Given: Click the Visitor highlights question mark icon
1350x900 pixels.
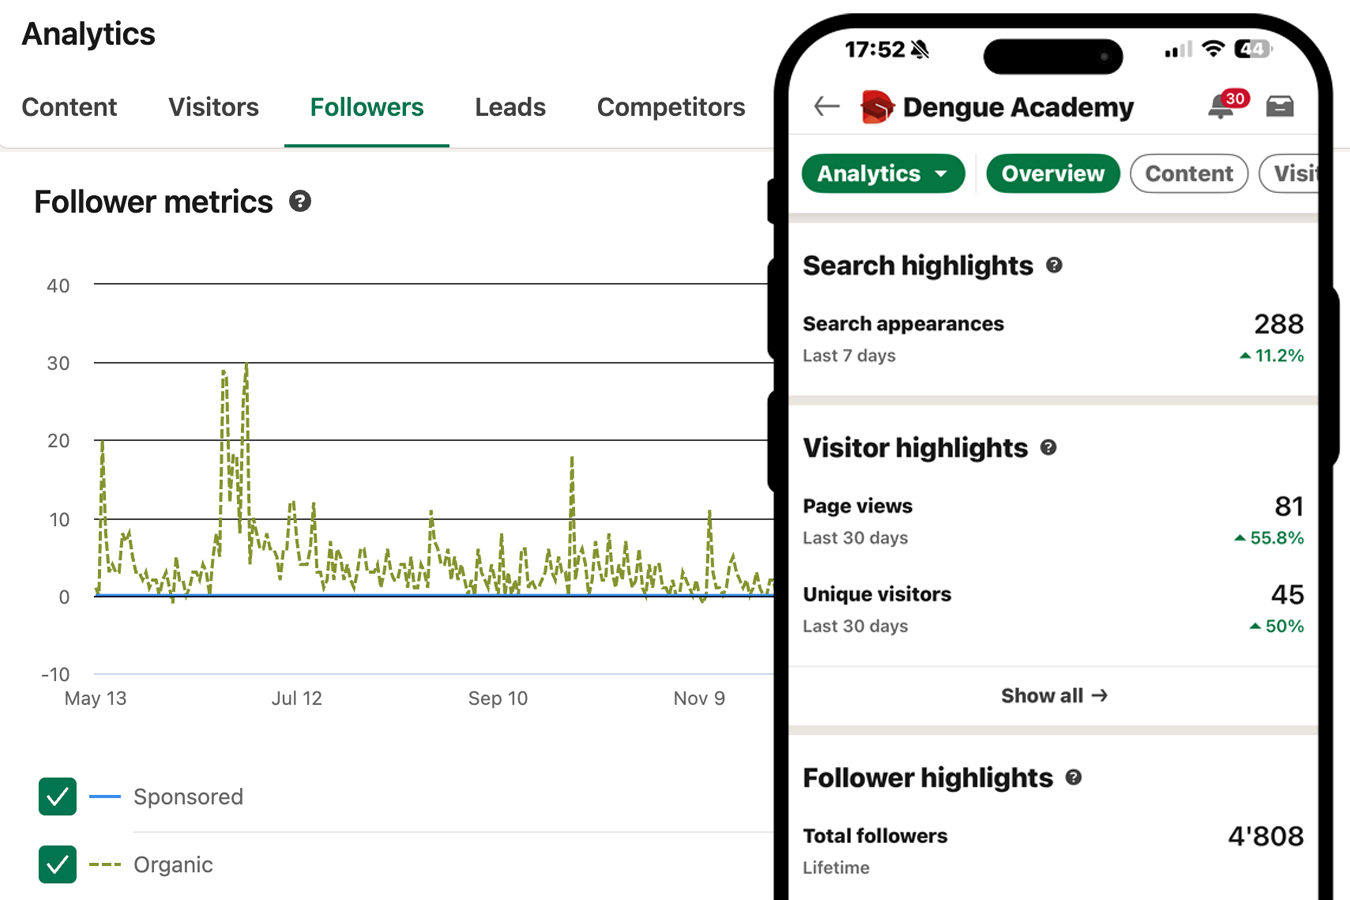Looking at the screenshot, I should [x=1048, y=448].
